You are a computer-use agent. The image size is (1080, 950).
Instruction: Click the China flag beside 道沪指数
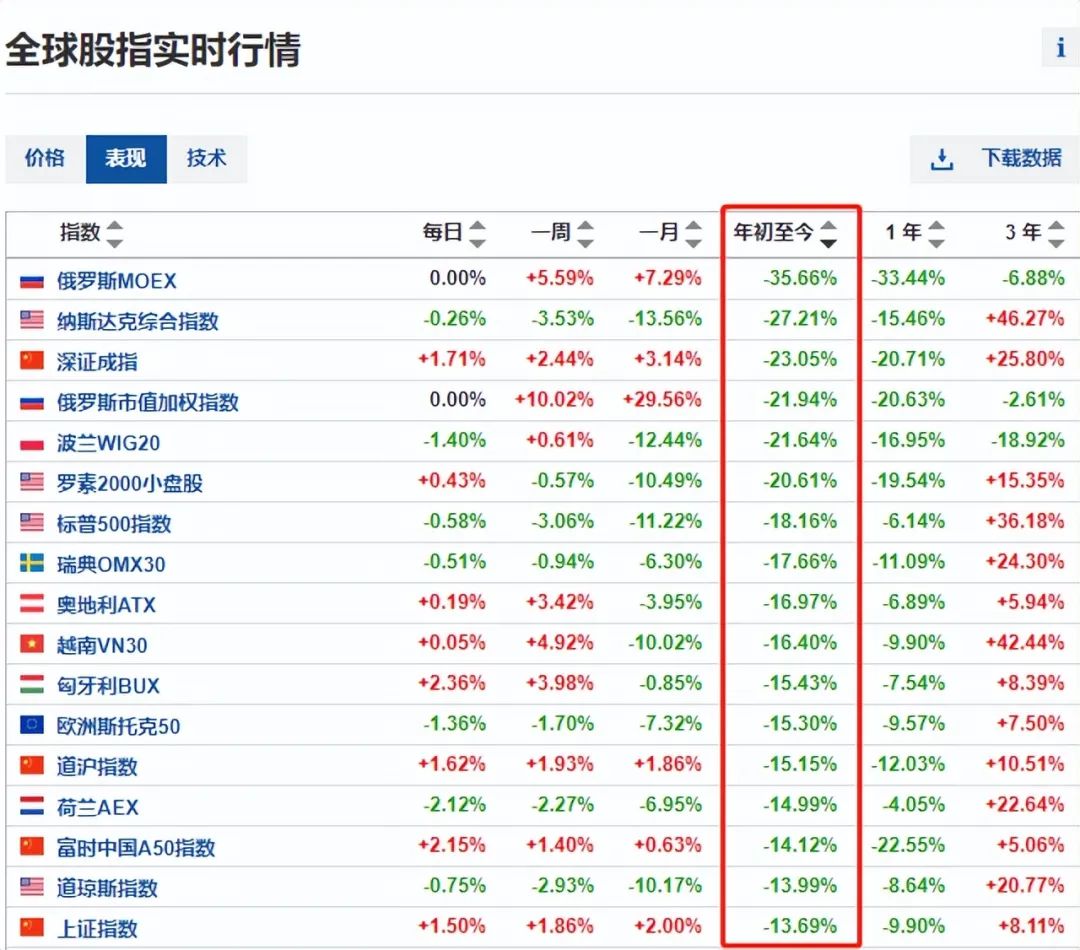pos(32,765)
